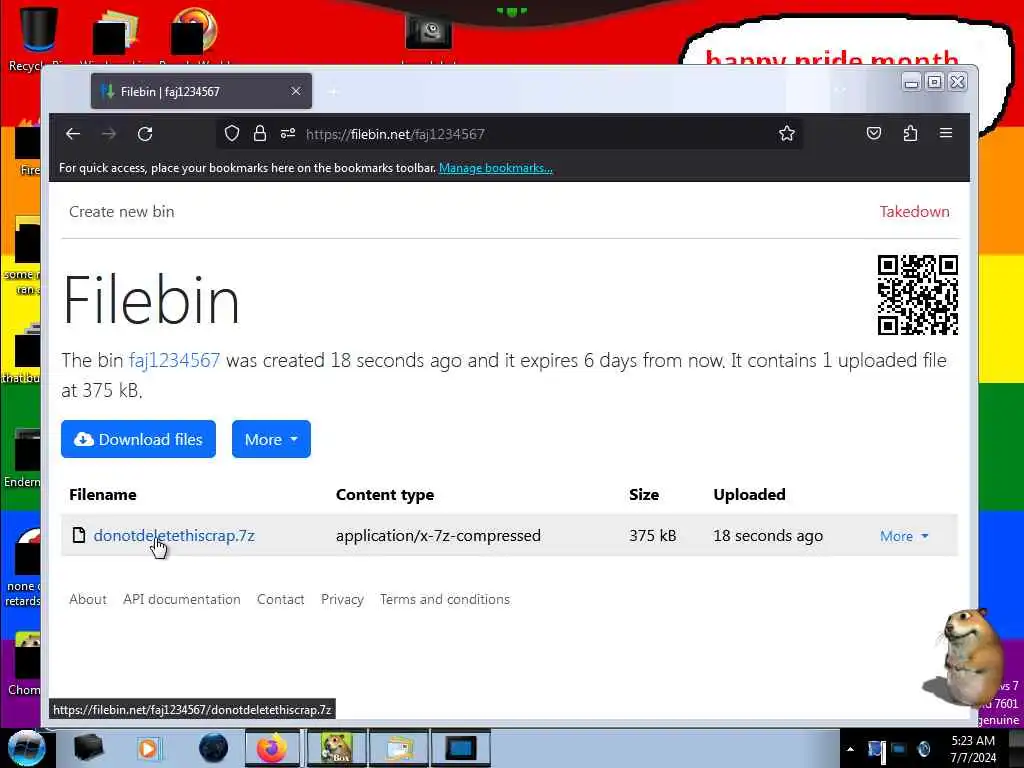Image resolution: width=1024 pixels, height=768 pixels.
Task: Click the Create new bin link
Action: click(x=121, y=212)
